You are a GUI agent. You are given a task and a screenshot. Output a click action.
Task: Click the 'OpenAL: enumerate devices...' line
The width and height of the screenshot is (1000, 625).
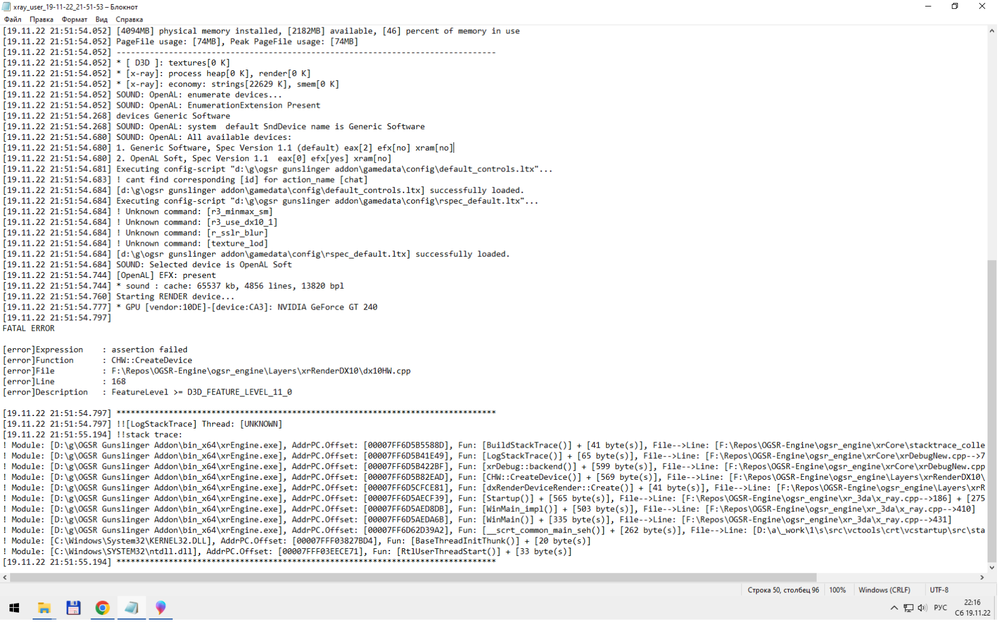(x=142, y=94)
